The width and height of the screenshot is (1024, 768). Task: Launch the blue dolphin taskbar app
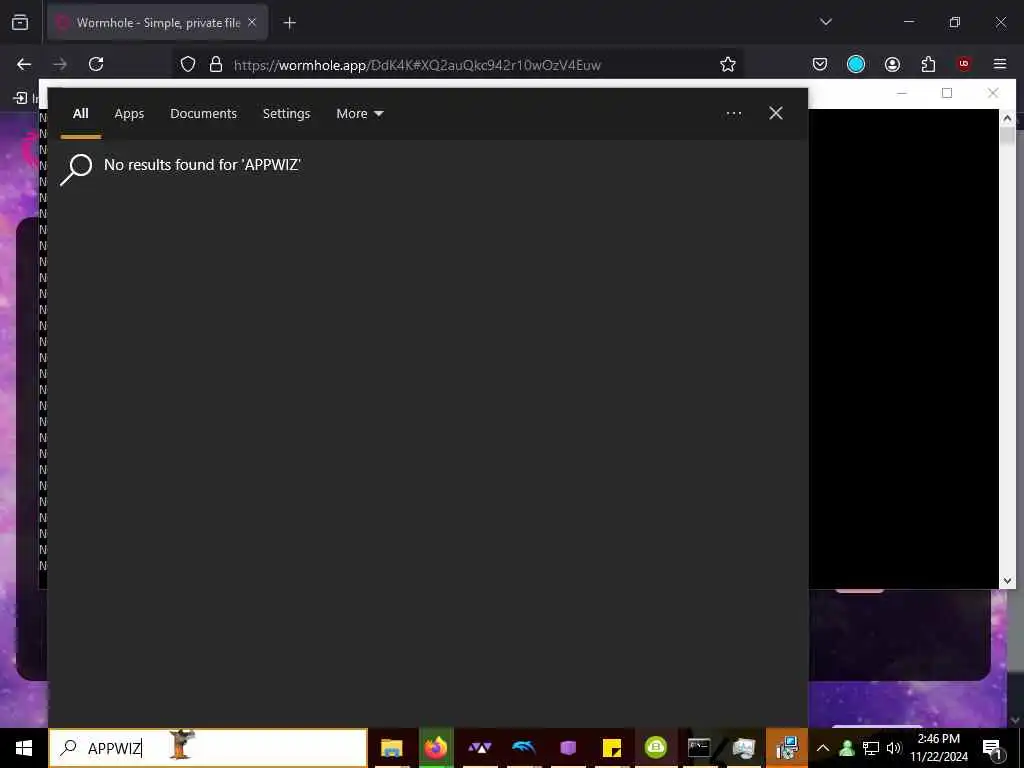(x=524, y=748)
